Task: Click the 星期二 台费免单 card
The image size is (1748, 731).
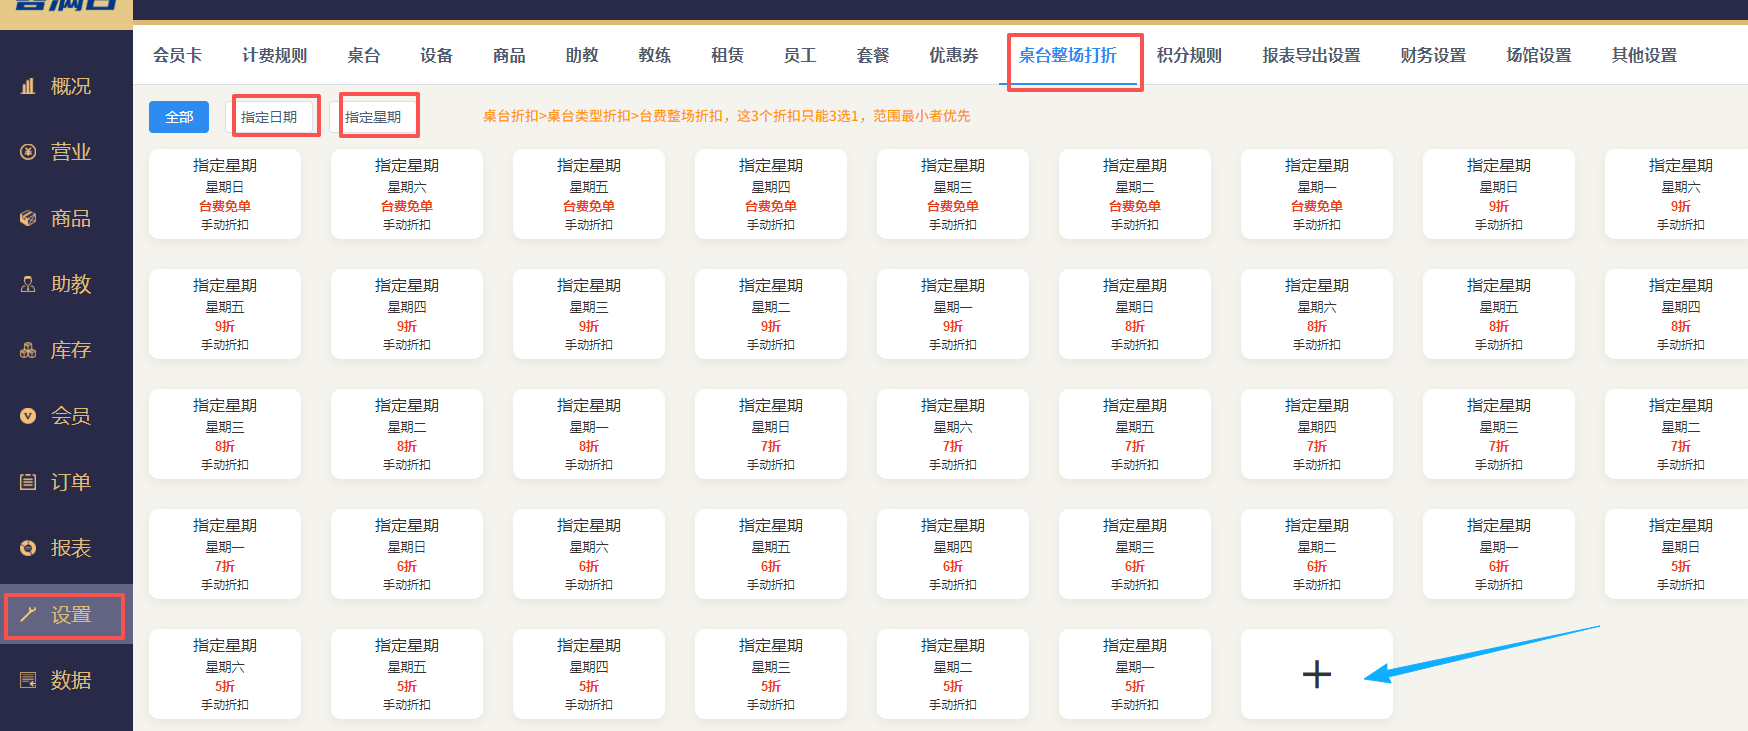Action: pyautogui.click(x=1135, y=194)
